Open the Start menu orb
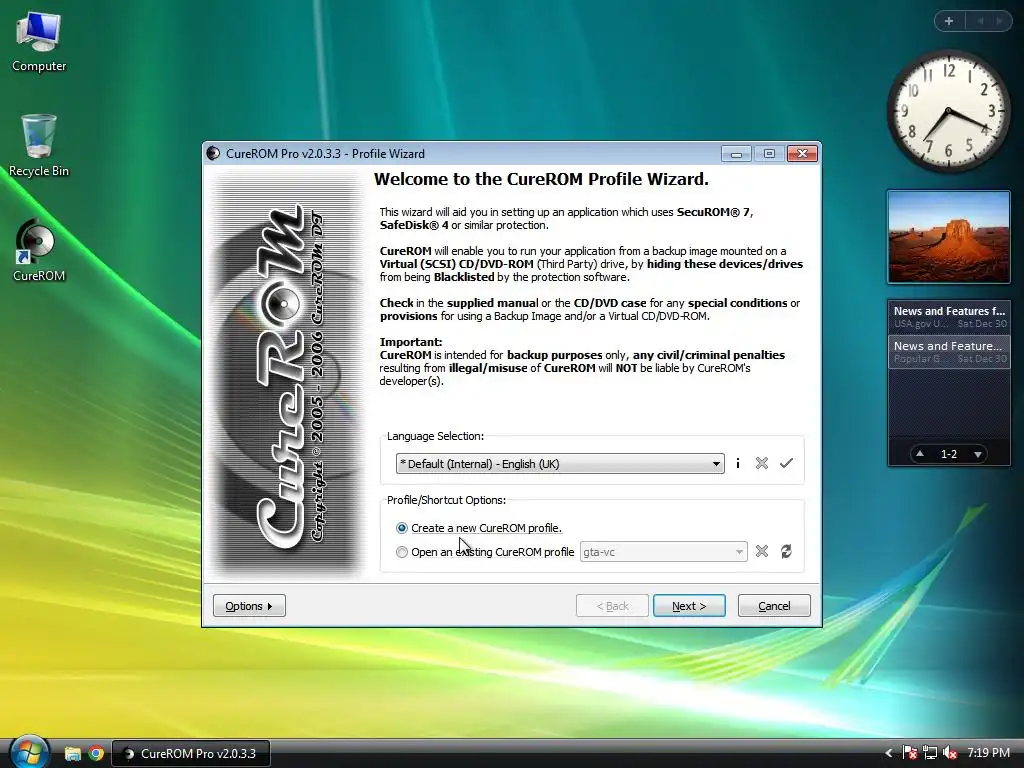 pyautogui.click(x=29, y=752)
